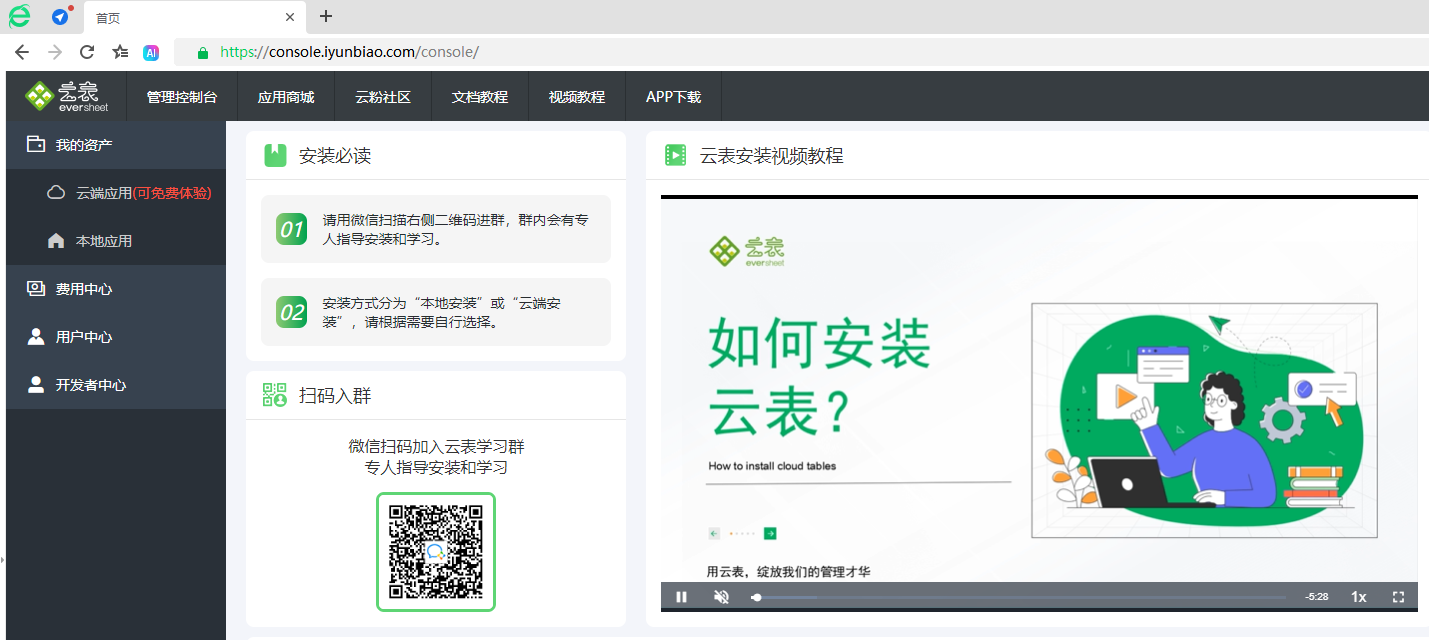
Task: Click the 01 step badge
Action: coord(291,229)
